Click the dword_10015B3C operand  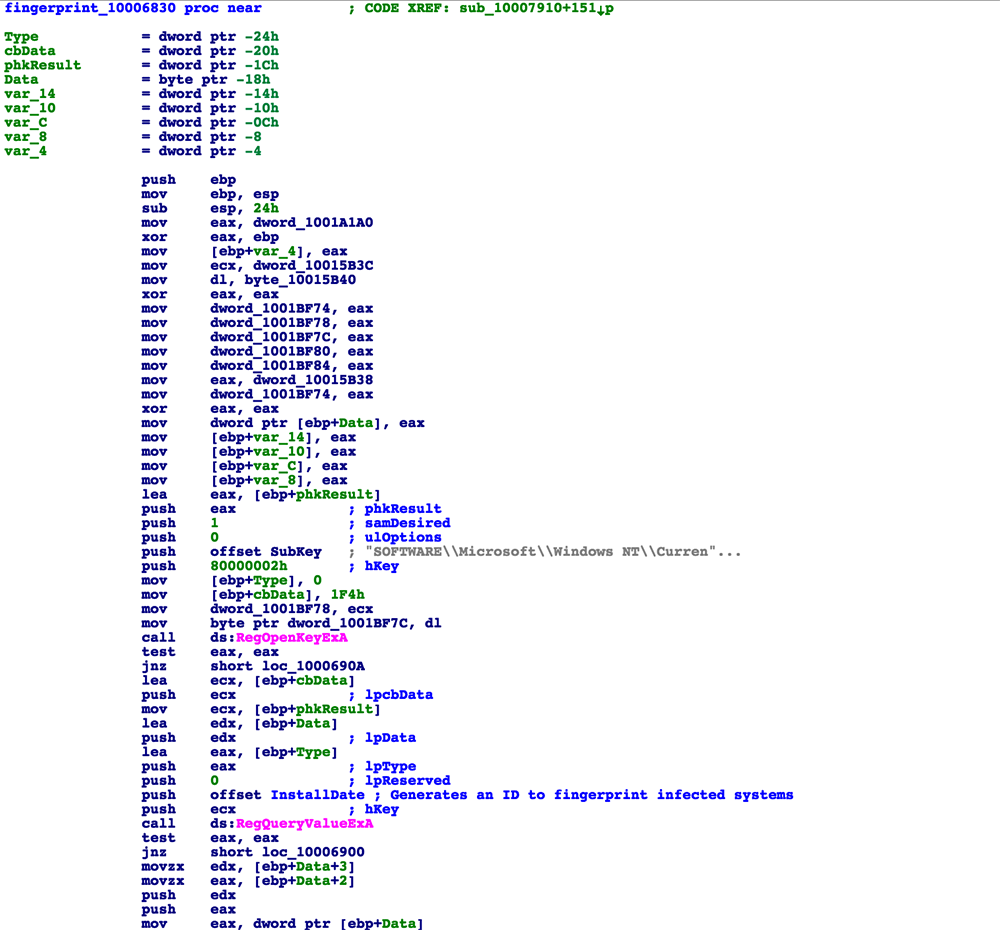tap(313, 265)
